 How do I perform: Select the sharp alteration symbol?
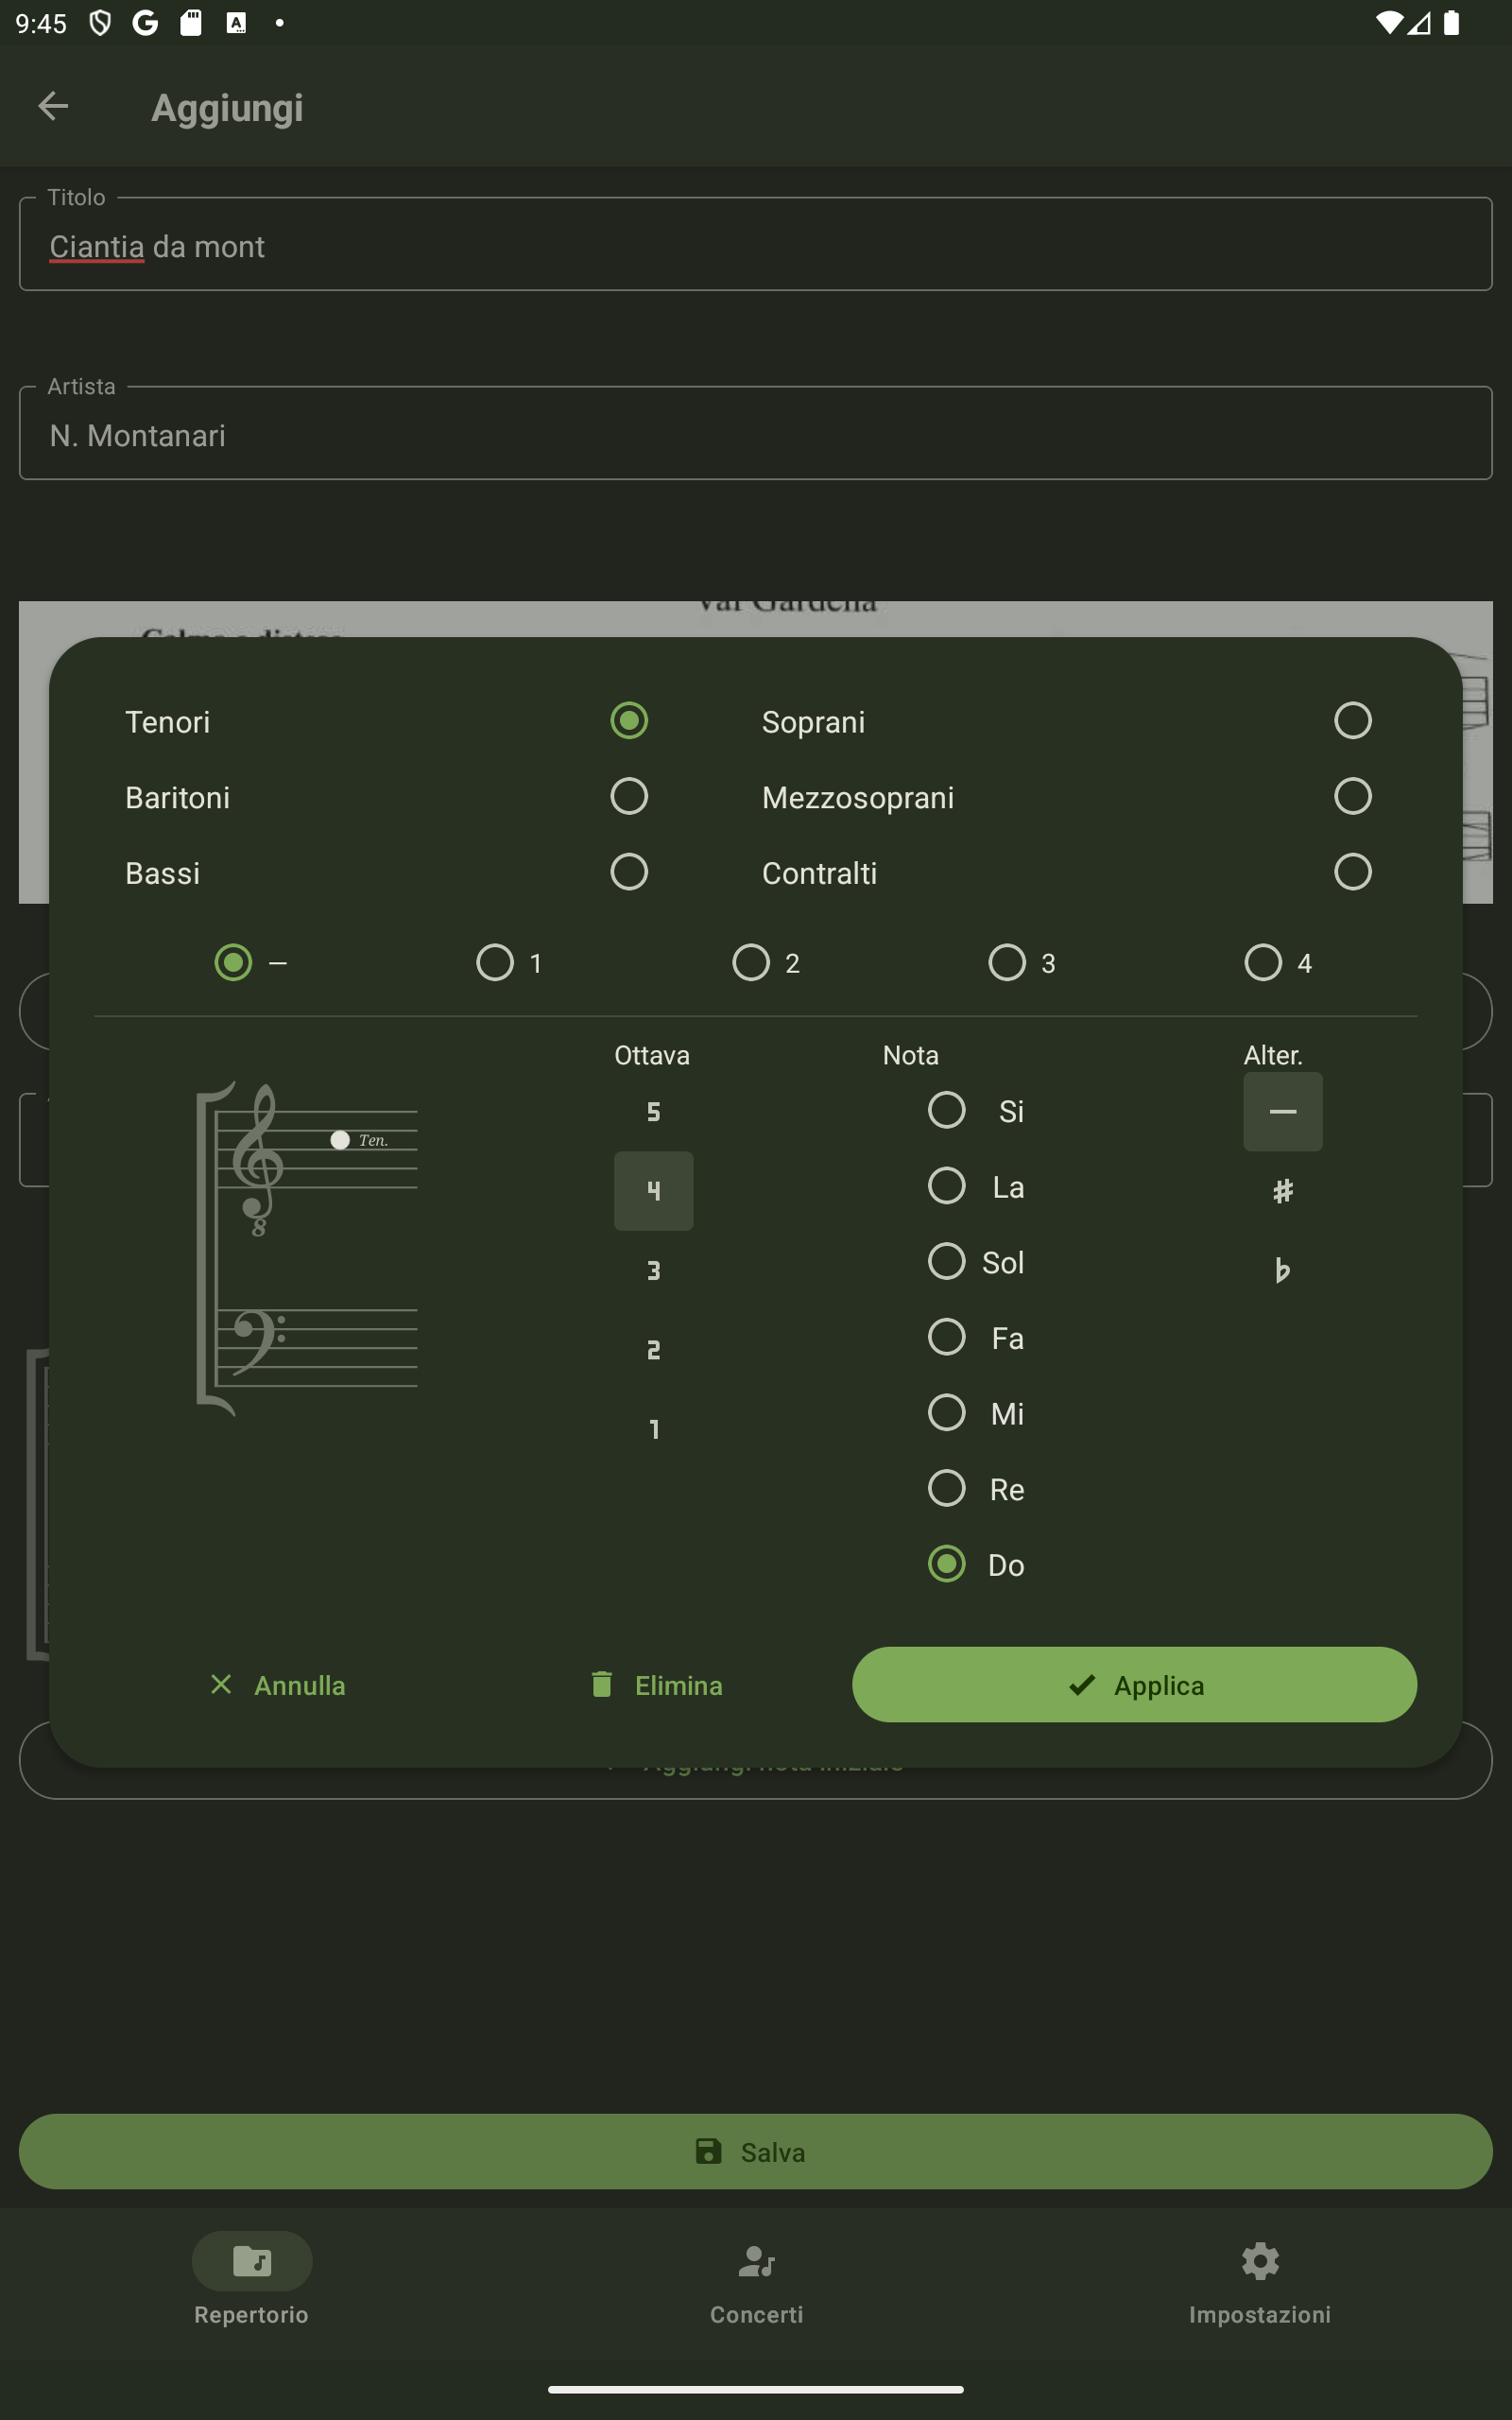click(1282, 1191)
